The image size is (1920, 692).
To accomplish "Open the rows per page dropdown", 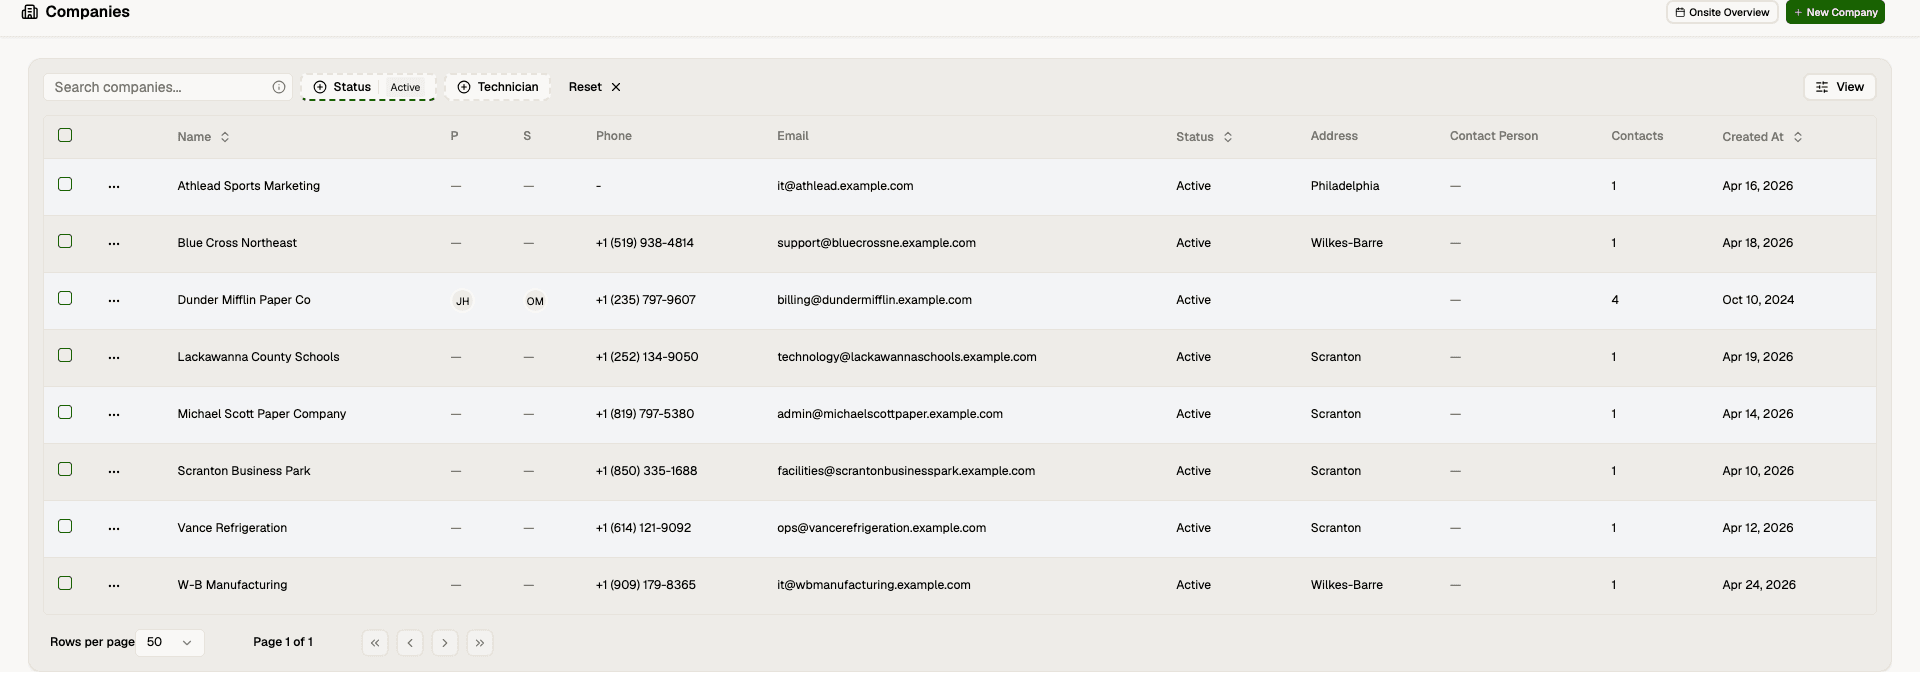I will tap(170, 642).
